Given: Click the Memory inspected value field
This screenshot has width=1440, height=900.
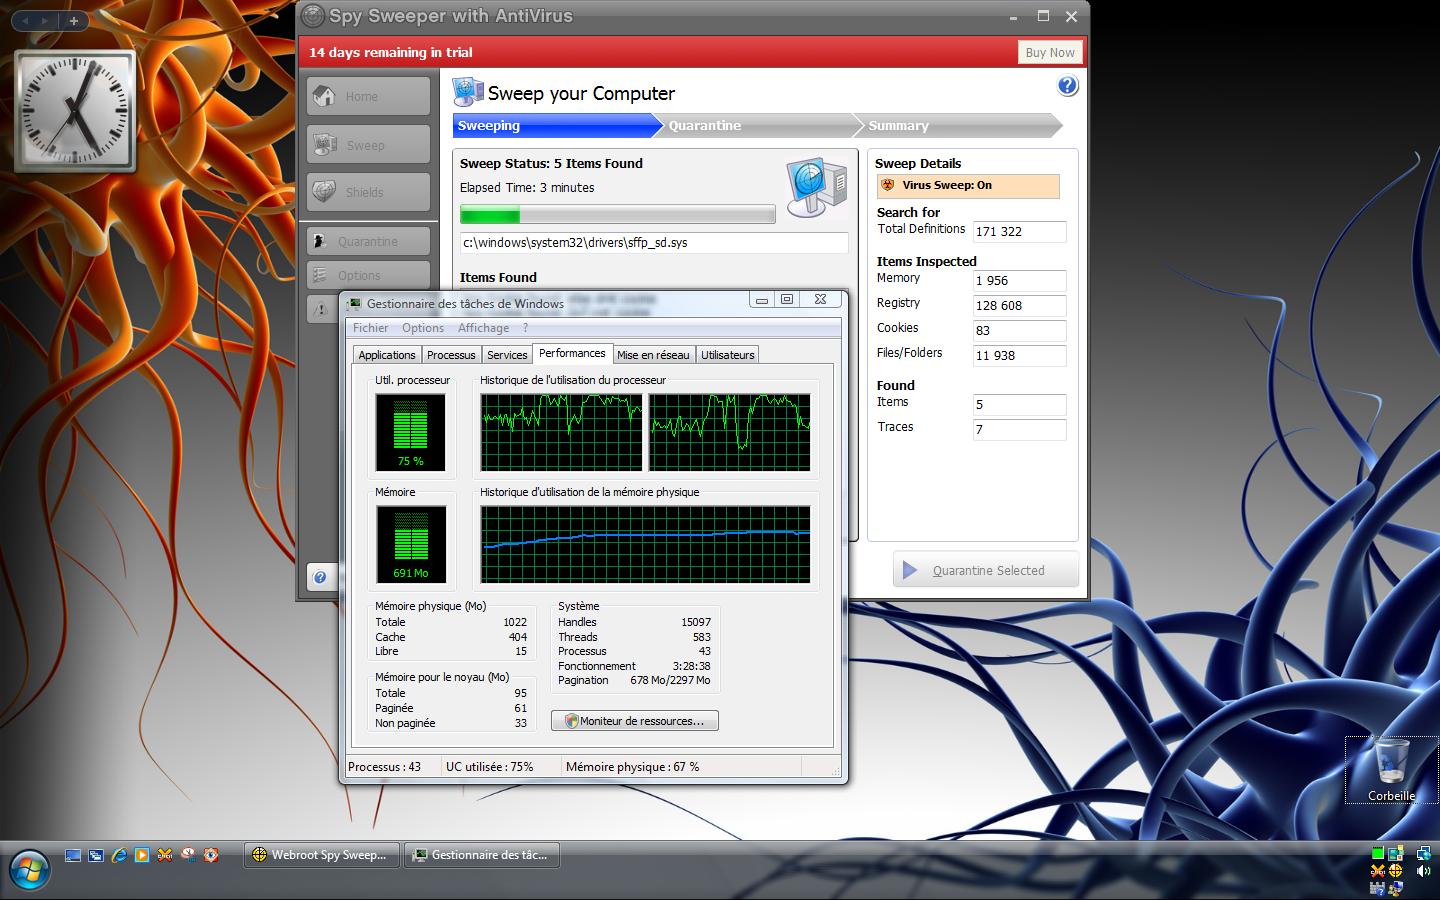Looking at the screenshot, I should [1019, 281].
